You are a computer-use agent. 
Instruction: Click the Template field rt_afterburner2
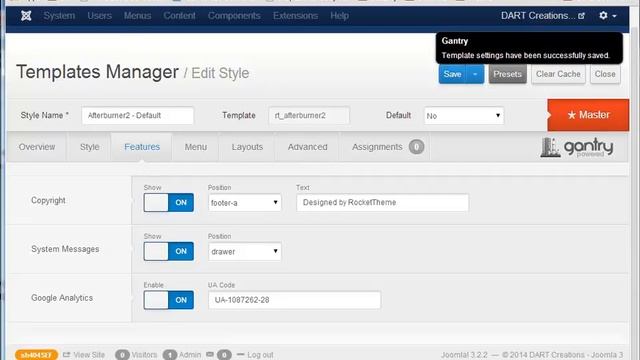(x=309, y=116)
